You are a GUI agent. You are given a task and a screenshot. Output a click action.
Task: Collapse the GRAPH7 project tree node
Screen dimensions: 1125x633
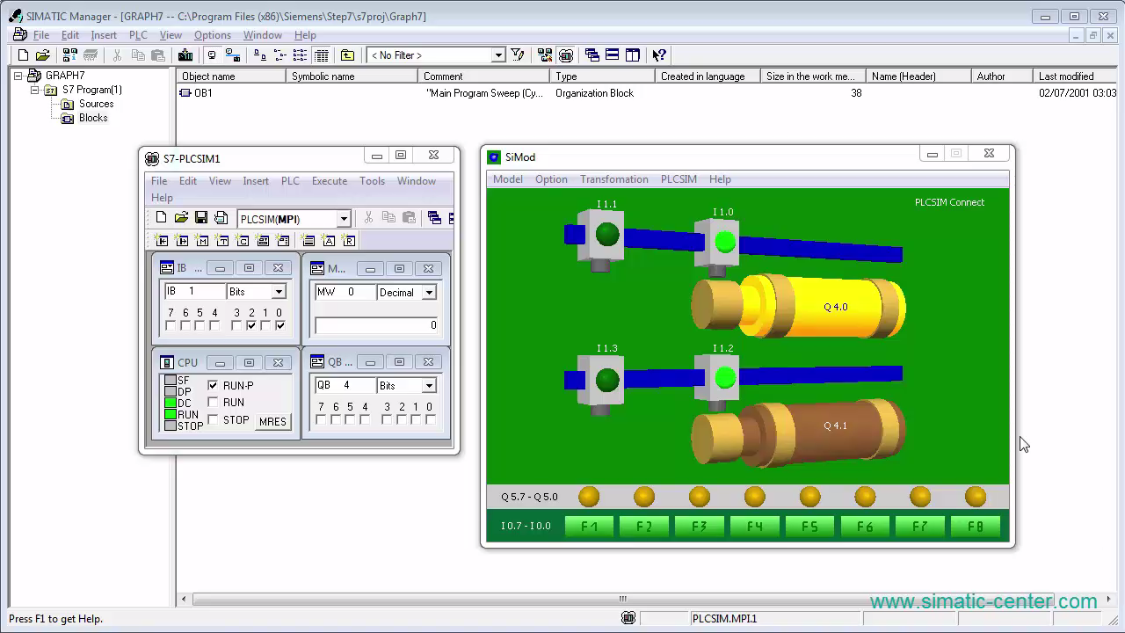[18, 75]
